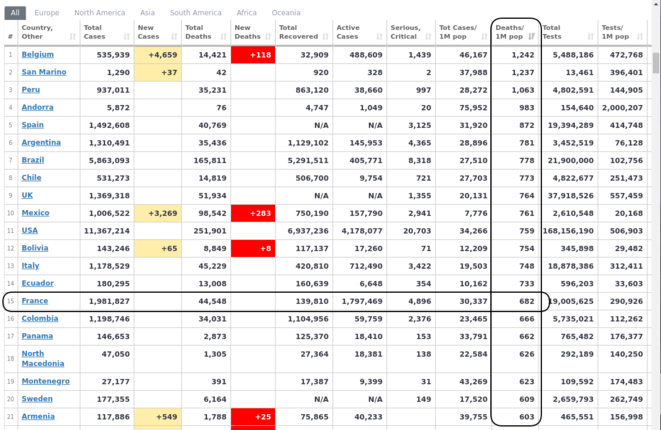Switch to the Europe tab
Image resolution: width=661 pixels, height=430 pixels.
click(x=47, y=13)
